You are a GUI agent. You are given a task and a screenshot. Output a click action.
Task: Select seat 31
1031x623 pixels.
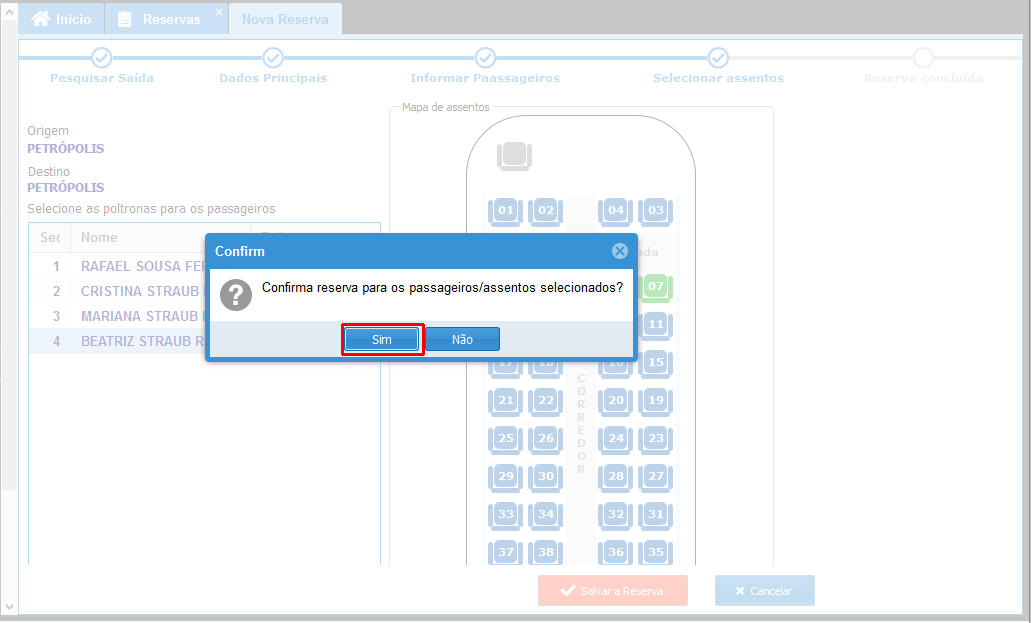click(x=656, y=516)
